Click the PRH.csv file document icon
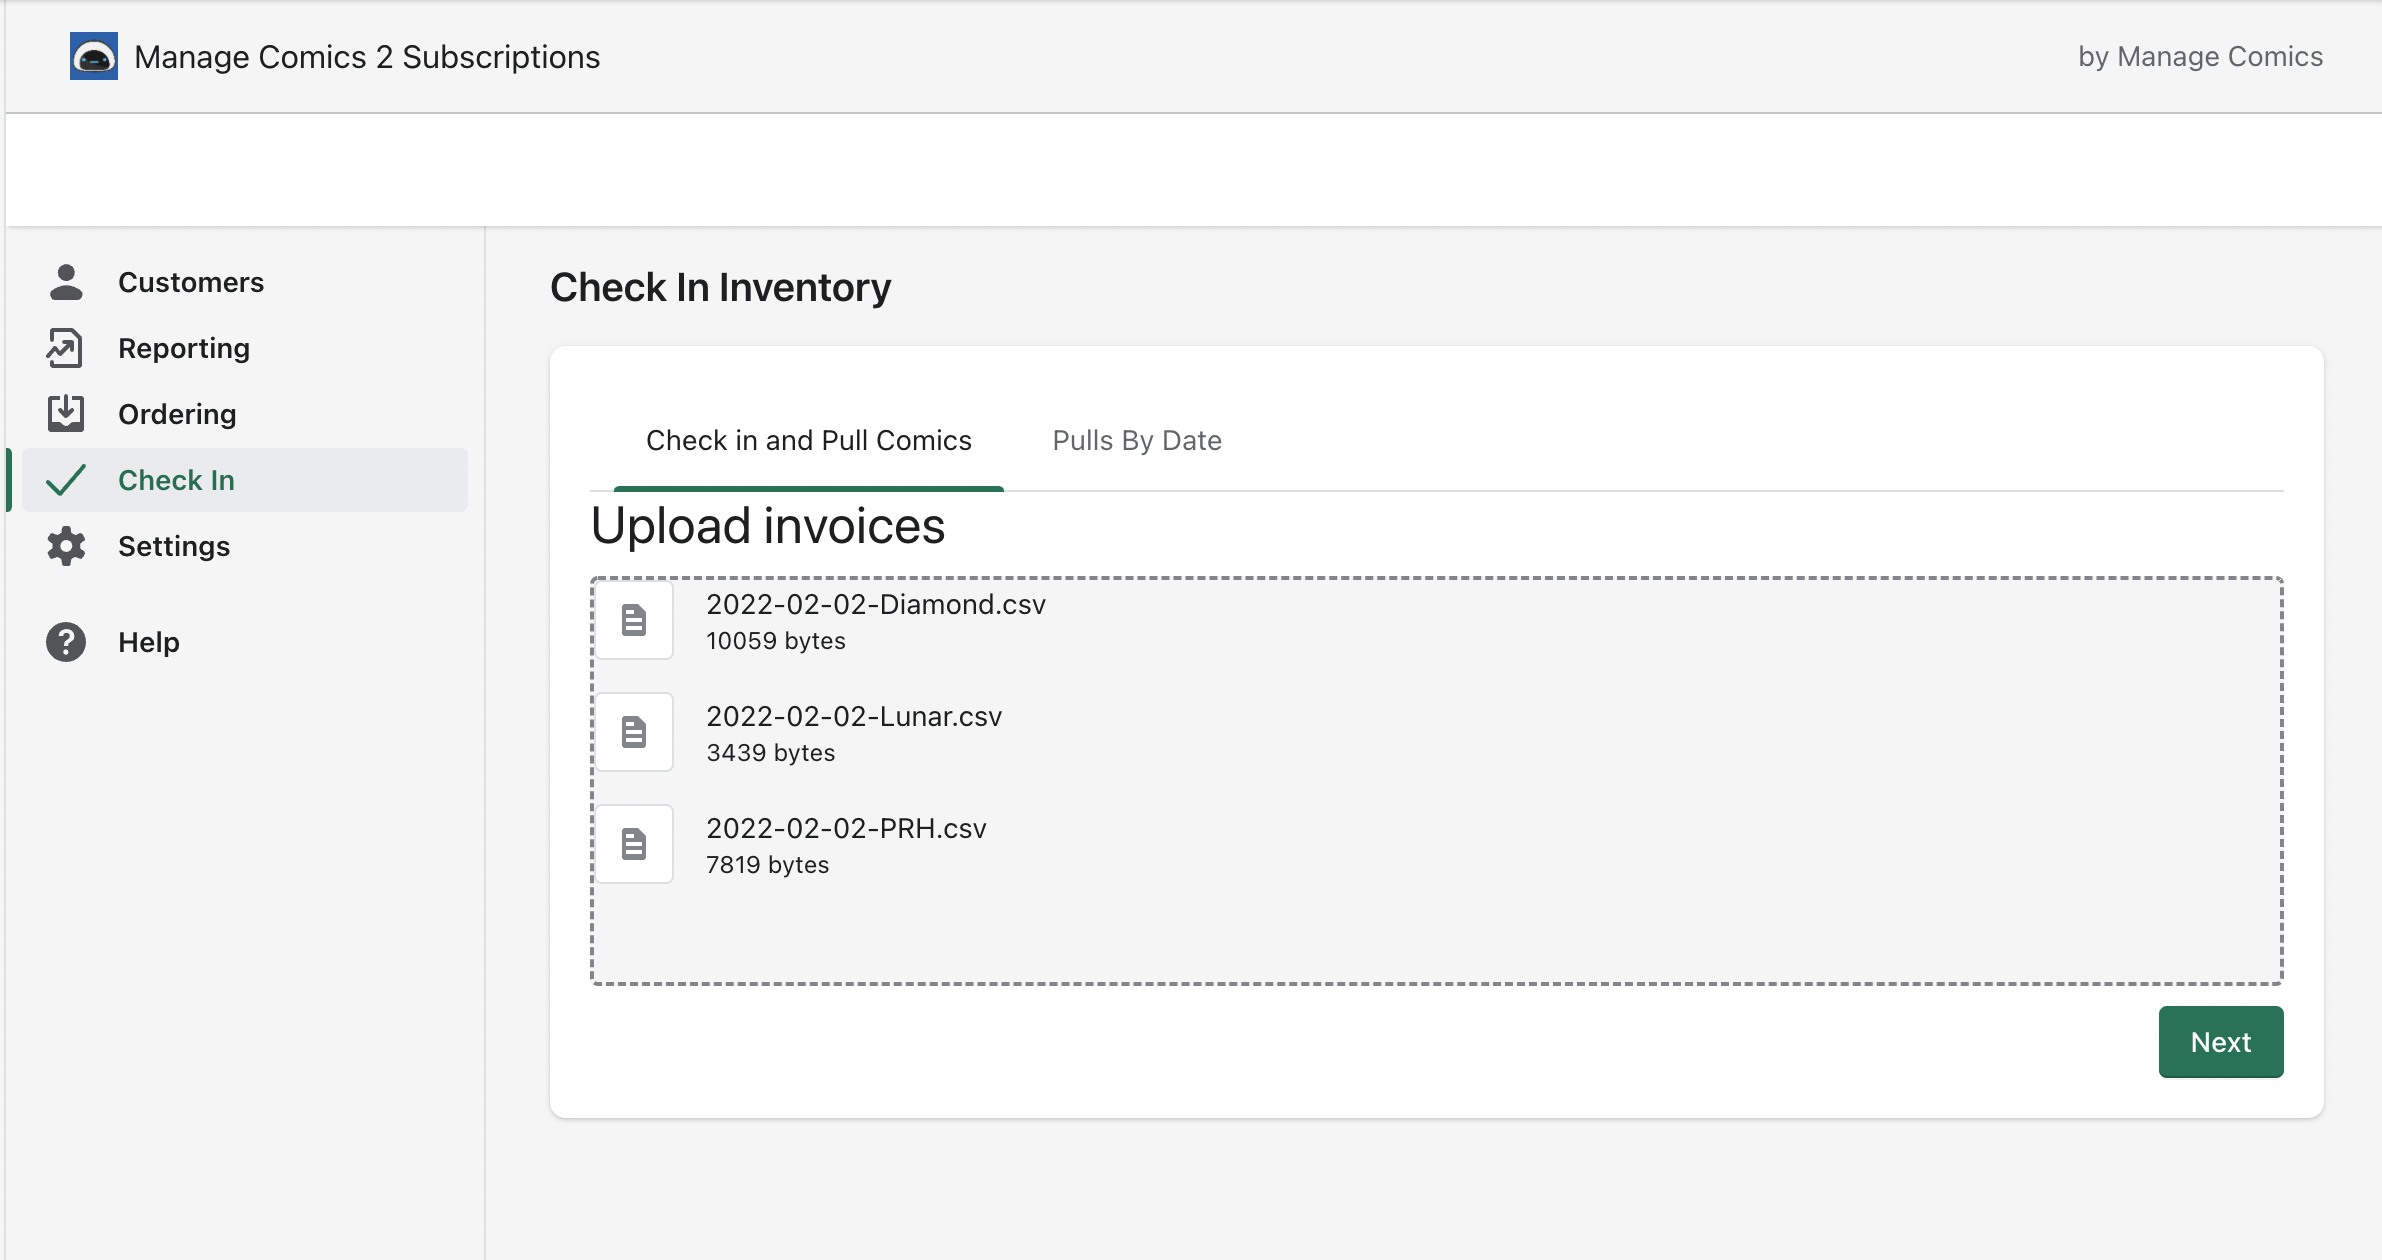Viewport: 2382px width, 1260px height. (x=634, y=844)
